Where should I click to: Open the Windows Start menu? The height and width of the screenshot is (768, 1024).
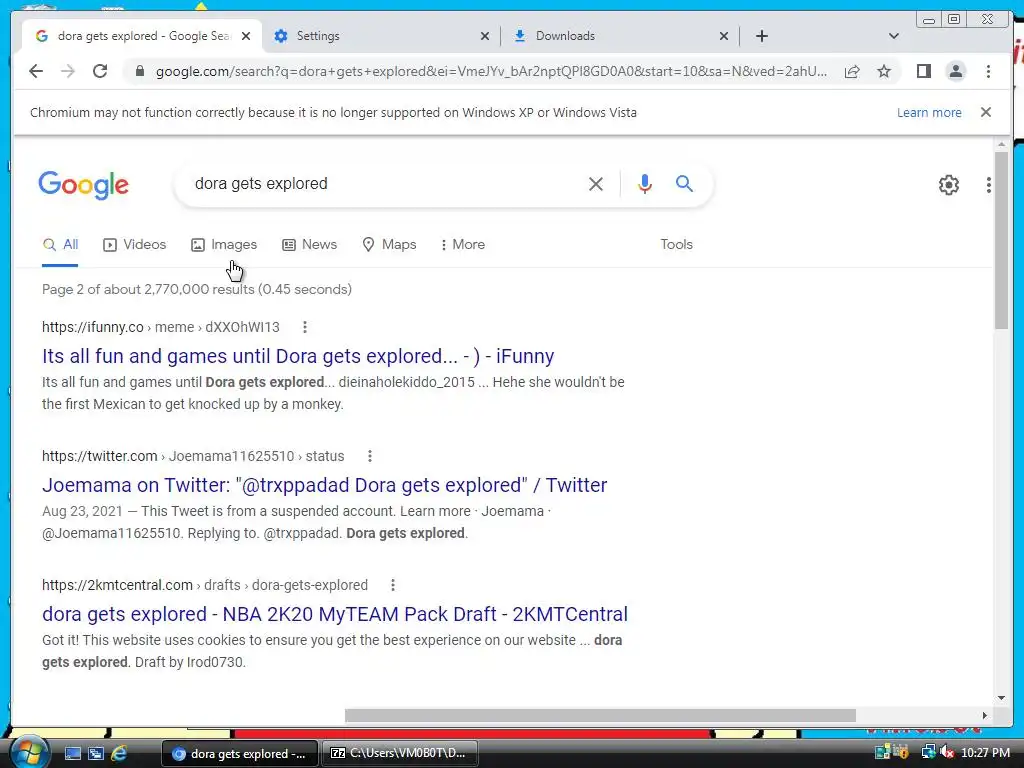pos(28,752)
